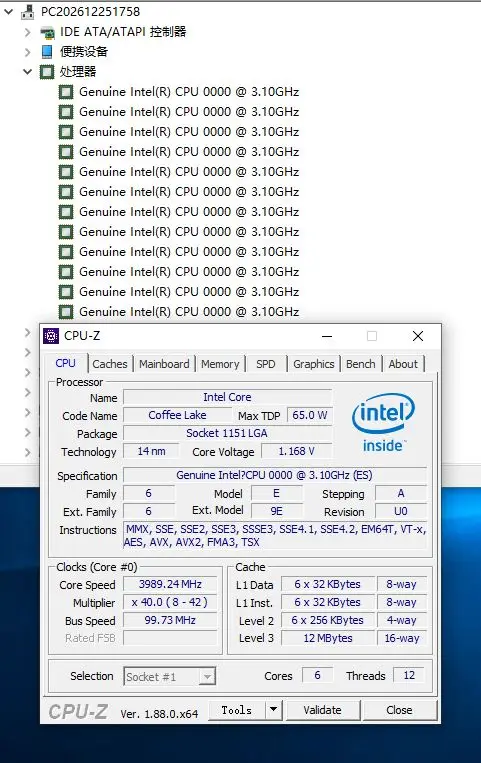This screenshot has width=481, height=763.
Task: Click the Validate button
Action: click(323, 710)
